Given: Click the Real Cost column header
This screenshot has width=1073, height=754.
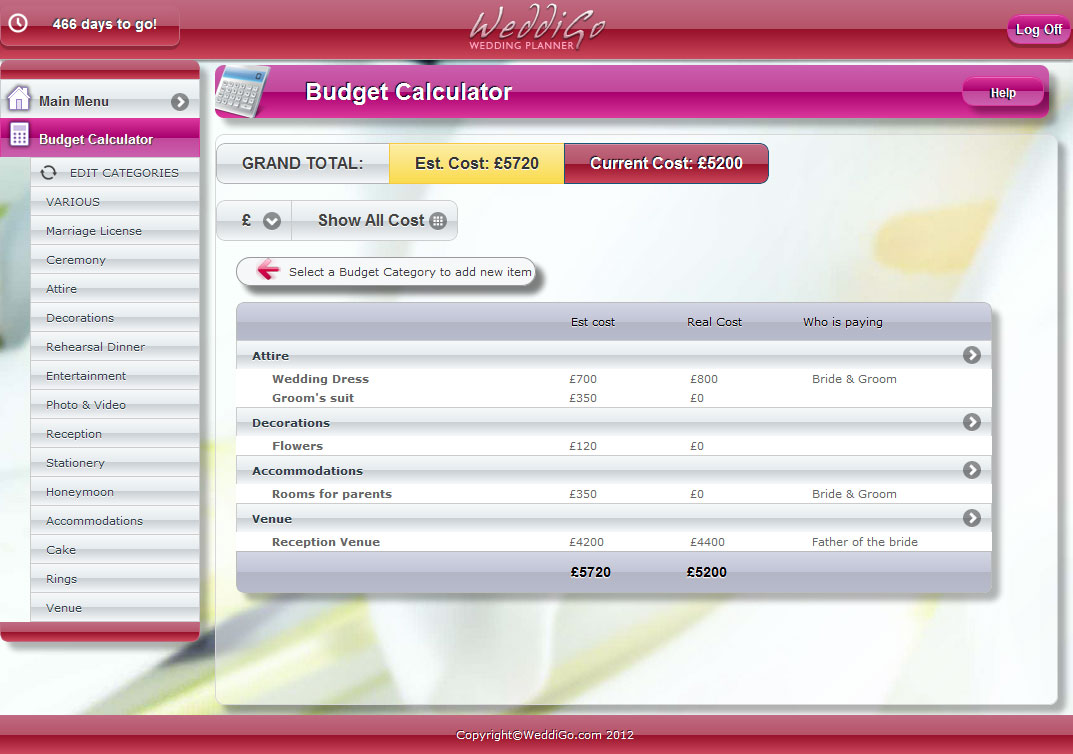Looking at the screenshot, I should coord(714,322).
